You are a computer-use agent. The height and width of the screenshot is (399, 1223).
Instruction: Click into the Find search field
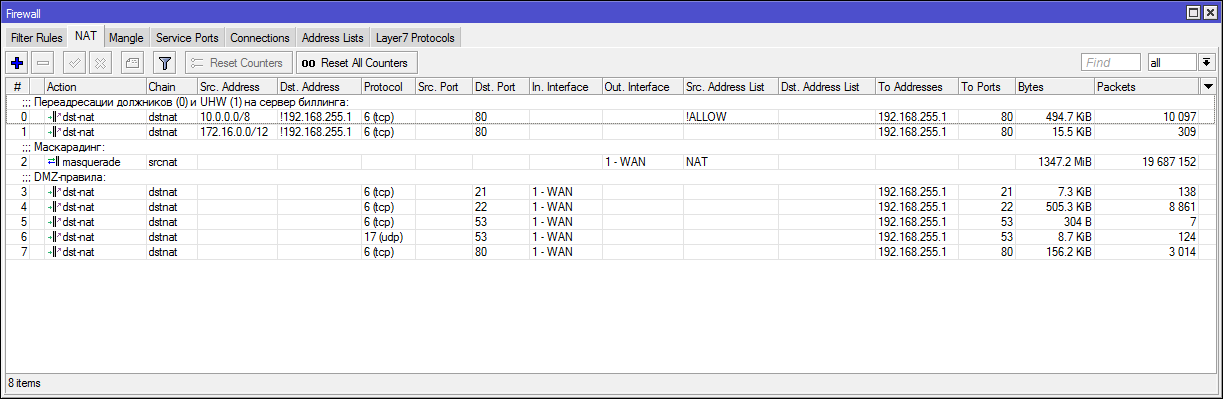pos(1111,62)
